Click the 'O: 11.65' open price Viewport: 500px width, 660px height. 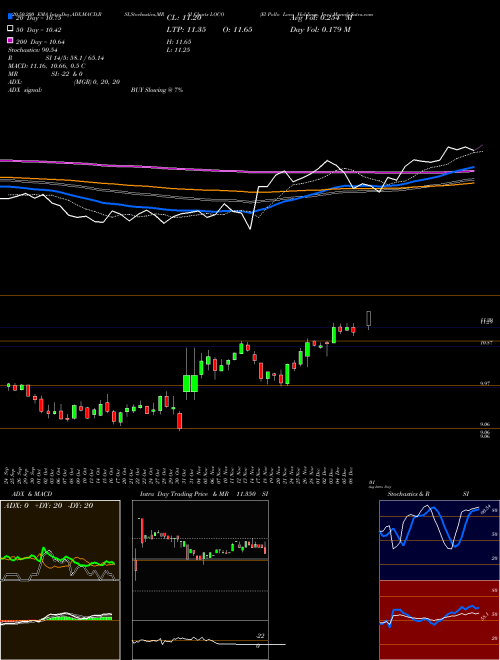(237, 30)
